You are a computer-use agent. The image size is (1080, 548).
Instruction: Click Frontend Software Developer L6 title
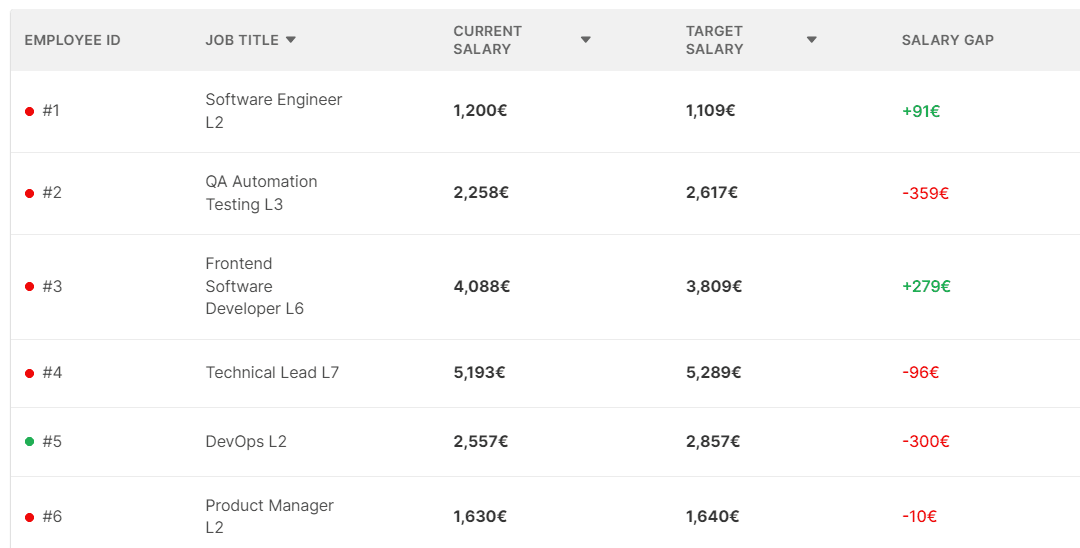click(x=254, y=286)
